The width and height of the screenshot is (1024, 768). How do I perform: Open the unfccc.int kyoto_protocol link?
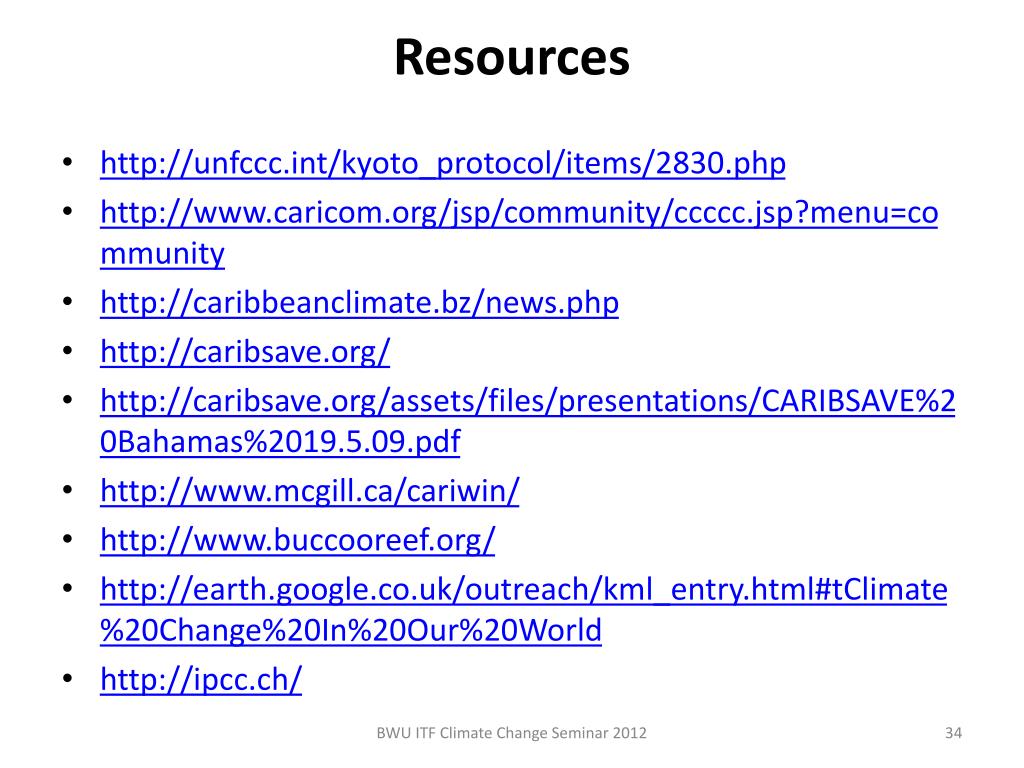443,163
